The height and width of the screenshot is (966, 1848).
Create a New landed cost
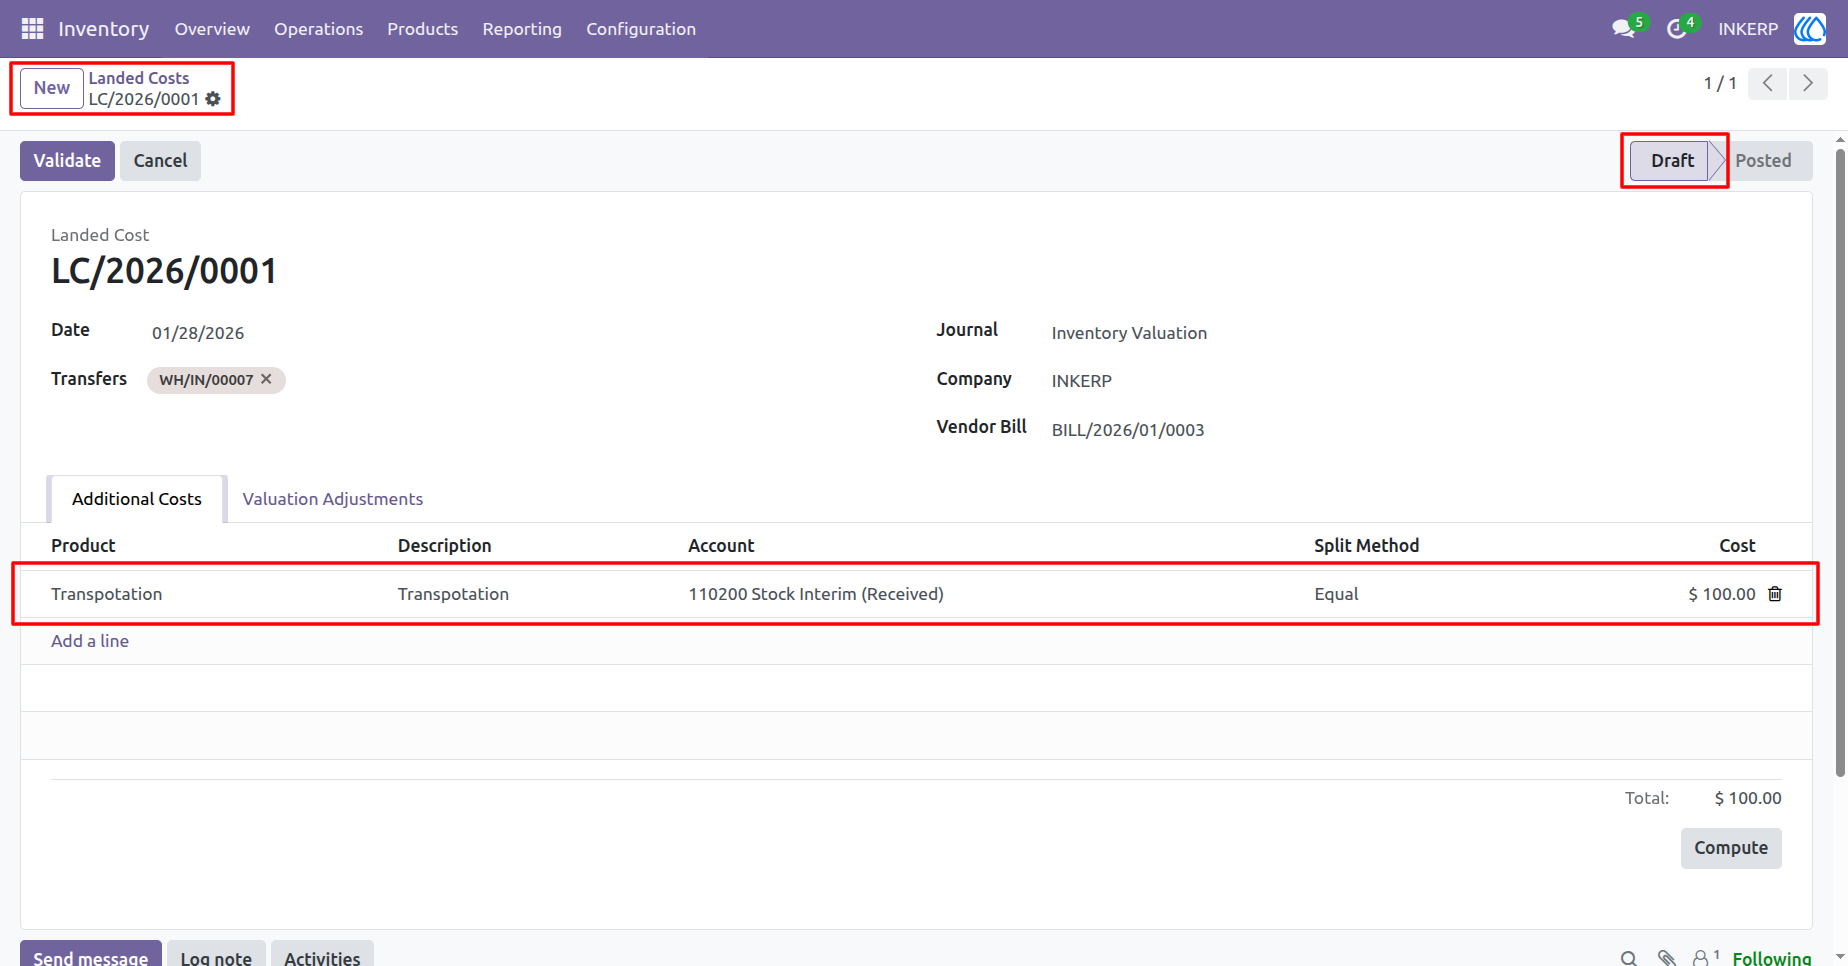point(52,88)
